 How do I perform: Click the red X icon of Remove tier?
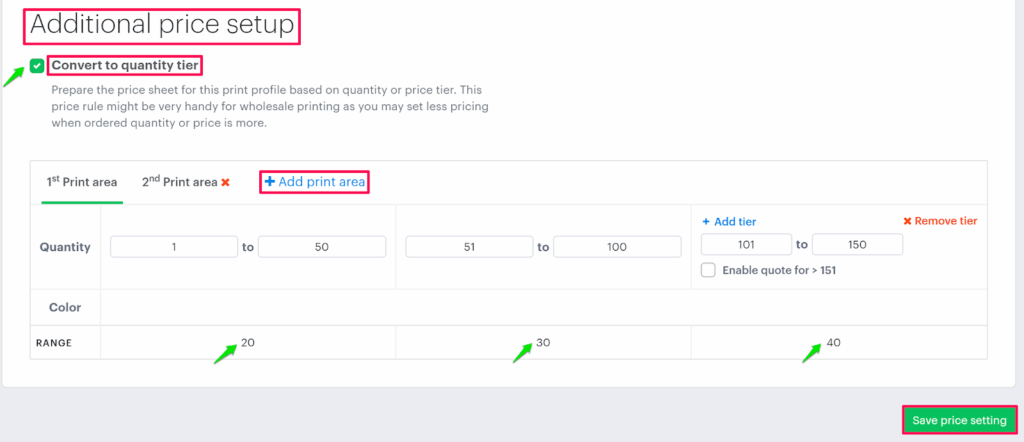907,222
